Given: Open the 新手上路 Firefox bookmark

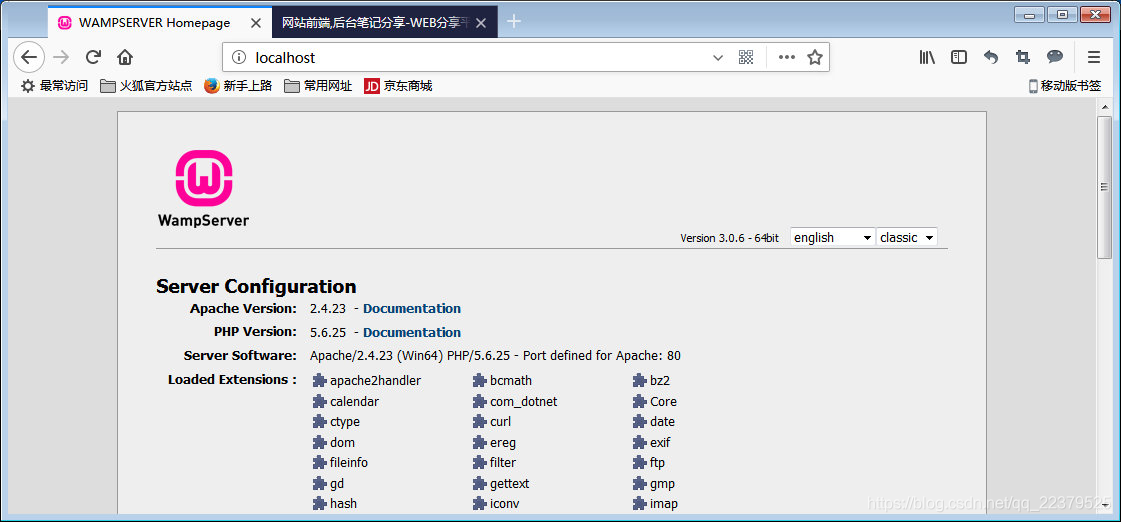Looking at the screenshot, I should [x=238, y=87].
